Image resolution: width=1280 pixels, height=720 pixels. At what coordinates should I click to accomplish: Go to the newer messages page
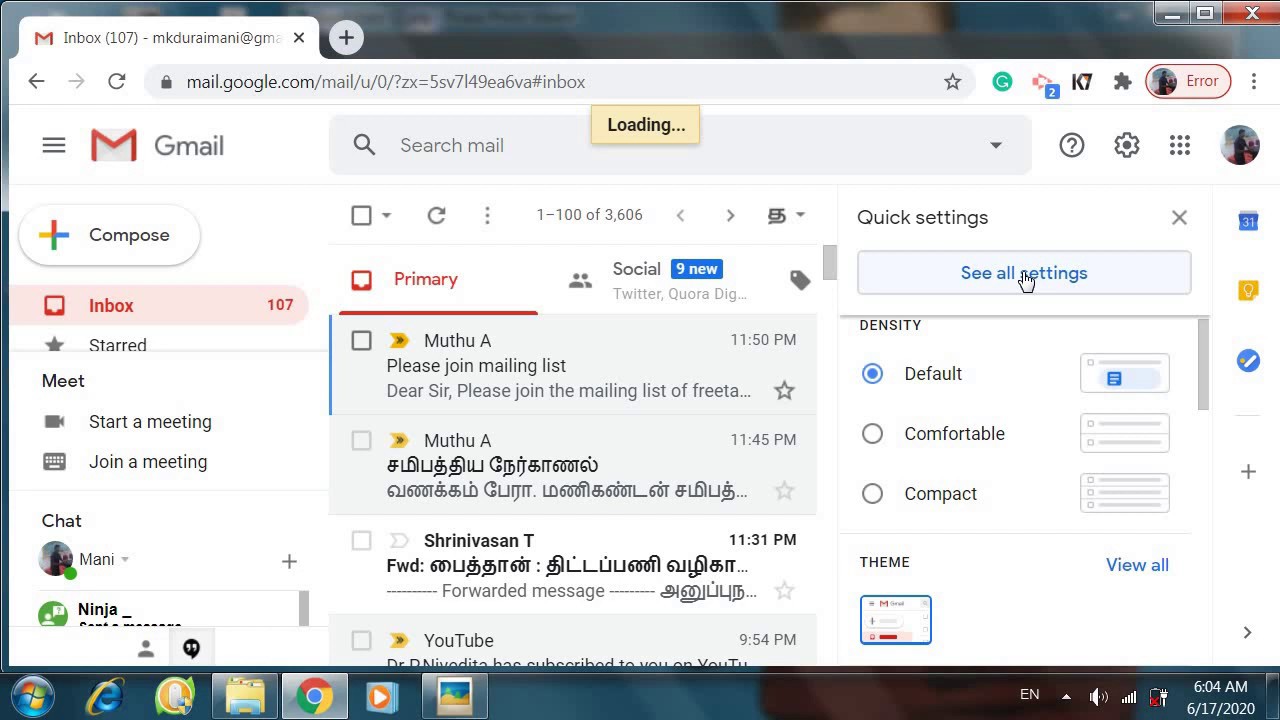point(680,215)
